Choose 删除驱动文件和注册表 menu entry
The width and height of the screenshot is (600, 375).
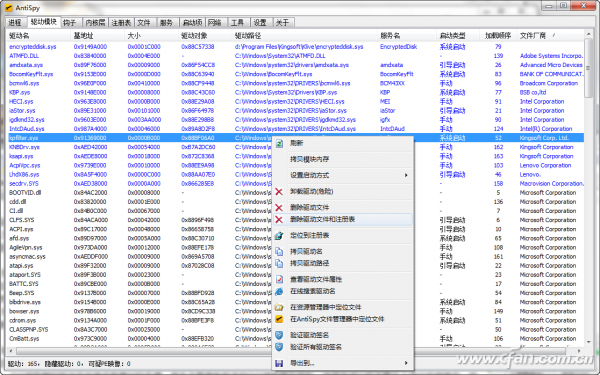pyautogui.click(x=343, y=219)
